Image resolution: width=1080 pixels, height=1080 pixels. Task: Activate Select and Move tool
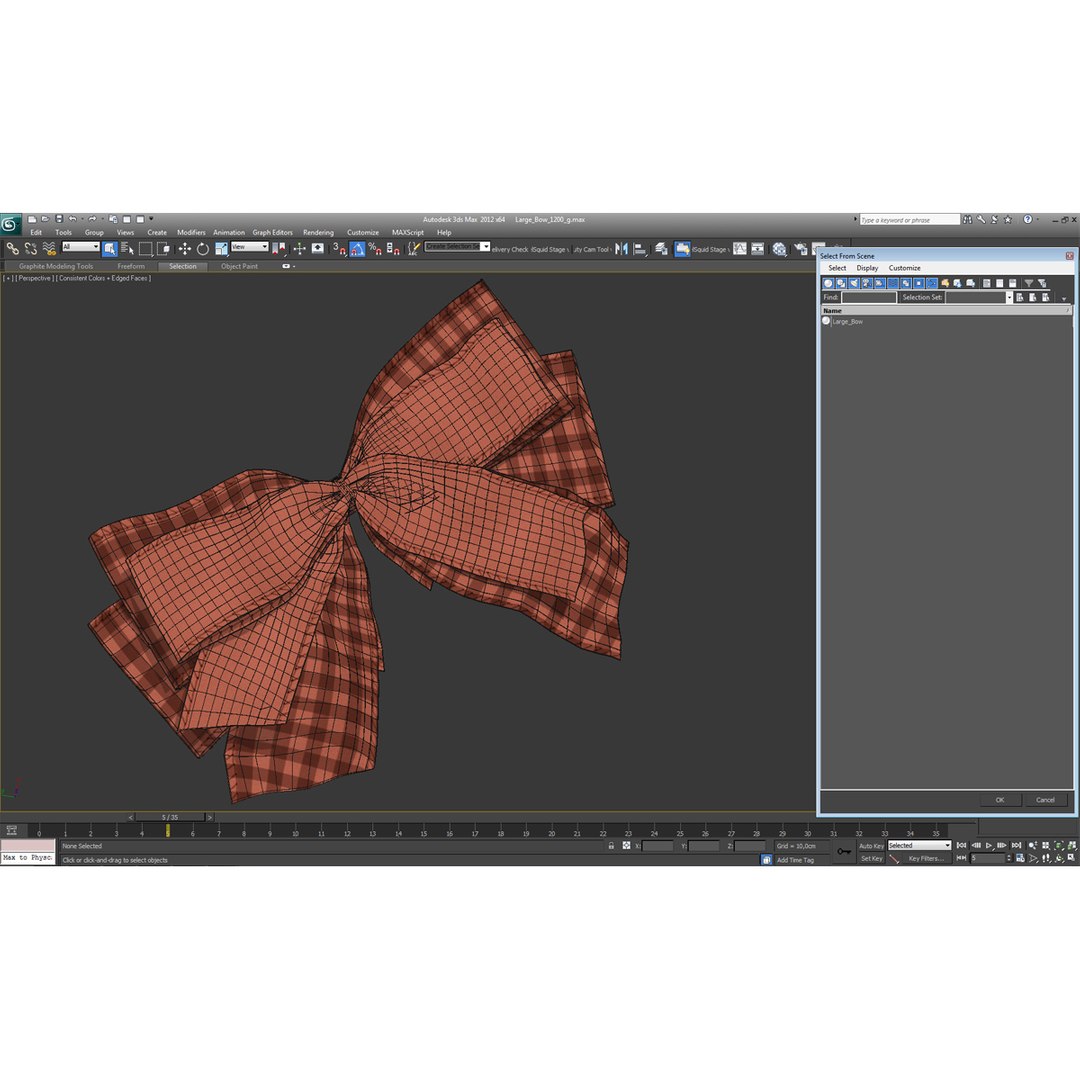tap(185, 249)
